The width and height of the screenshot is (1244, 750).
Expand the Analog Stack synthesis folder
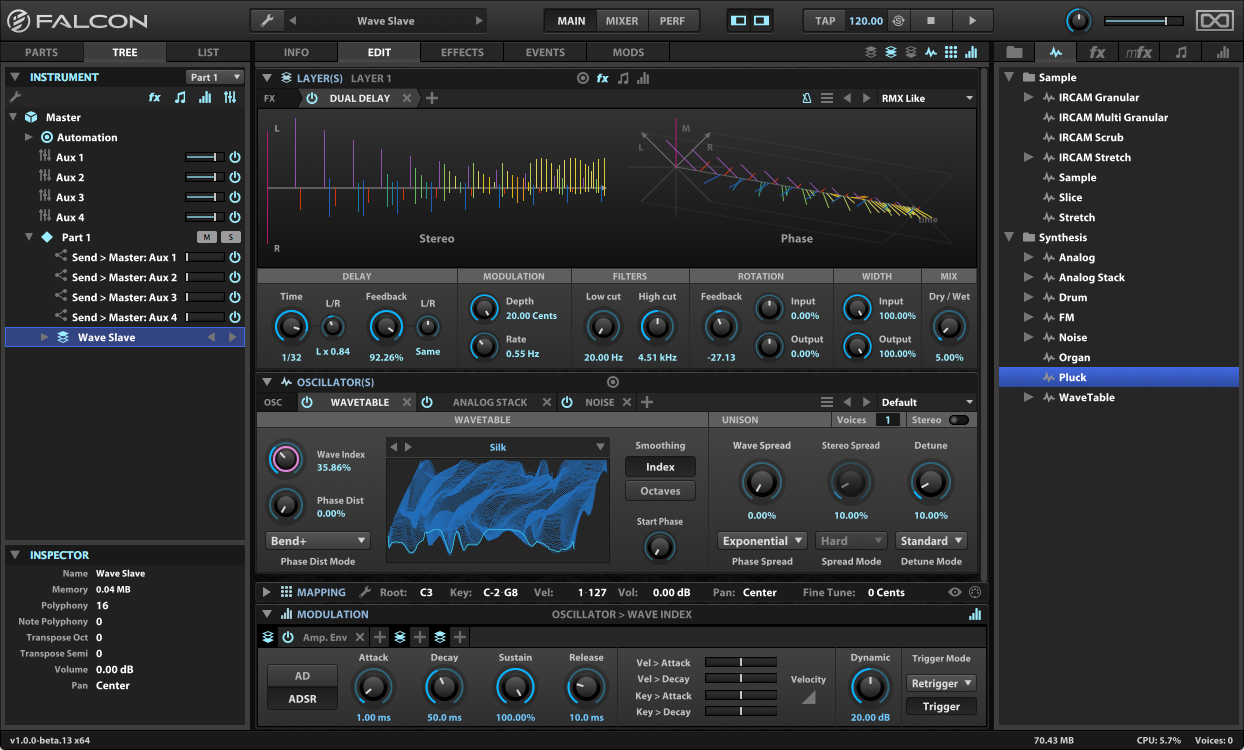(1029, 277)
